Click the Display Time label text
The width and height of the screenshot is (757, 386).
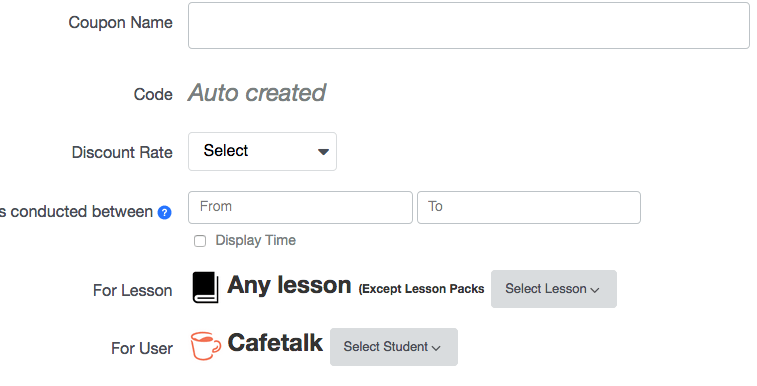[255, 240]
